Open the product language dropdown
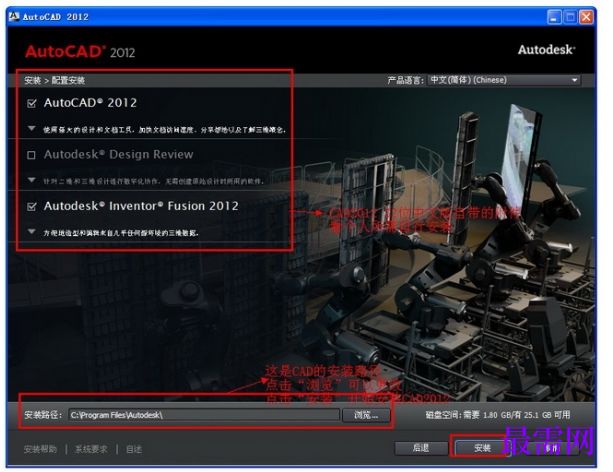This screenshot has height=472, width=613. pos(504,80)
